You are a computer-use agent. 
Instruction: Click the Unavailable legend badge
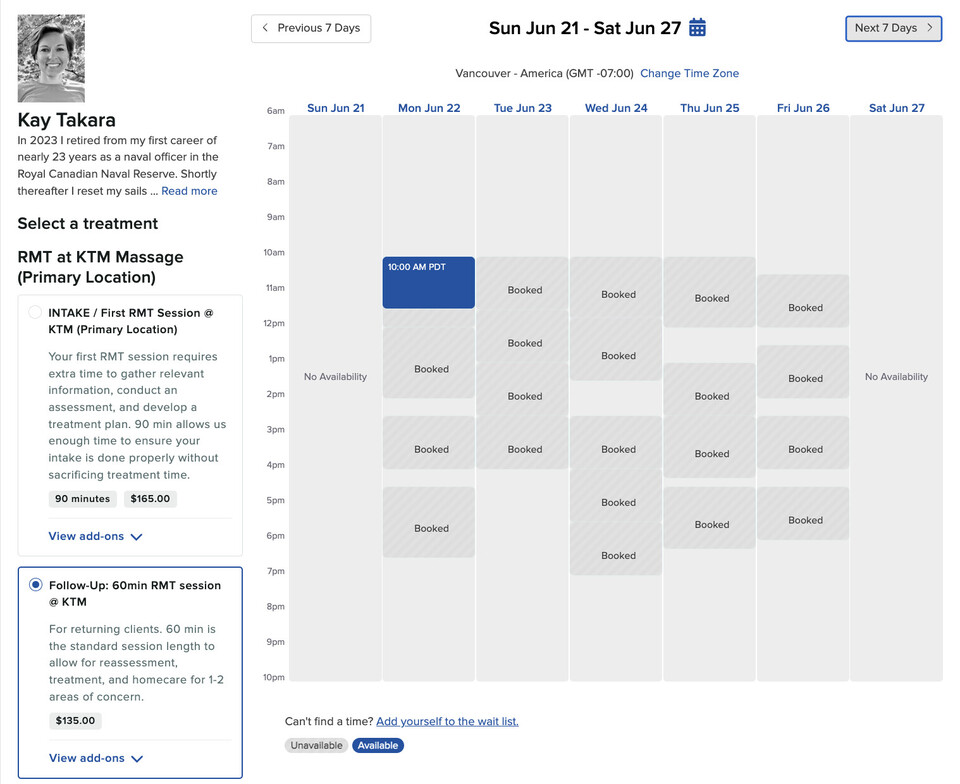[317, 745]
